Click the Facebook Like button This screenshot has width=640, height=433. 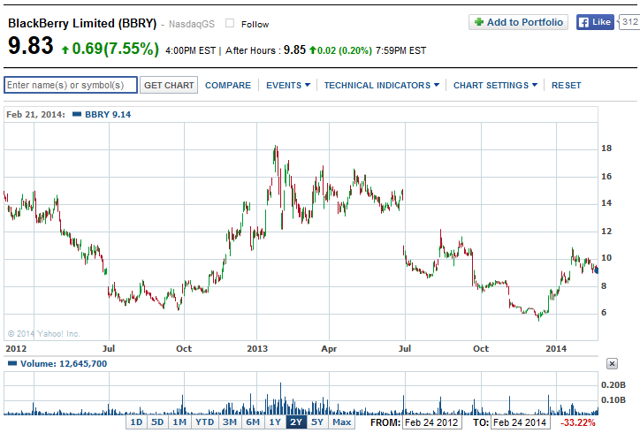[595, 22]
